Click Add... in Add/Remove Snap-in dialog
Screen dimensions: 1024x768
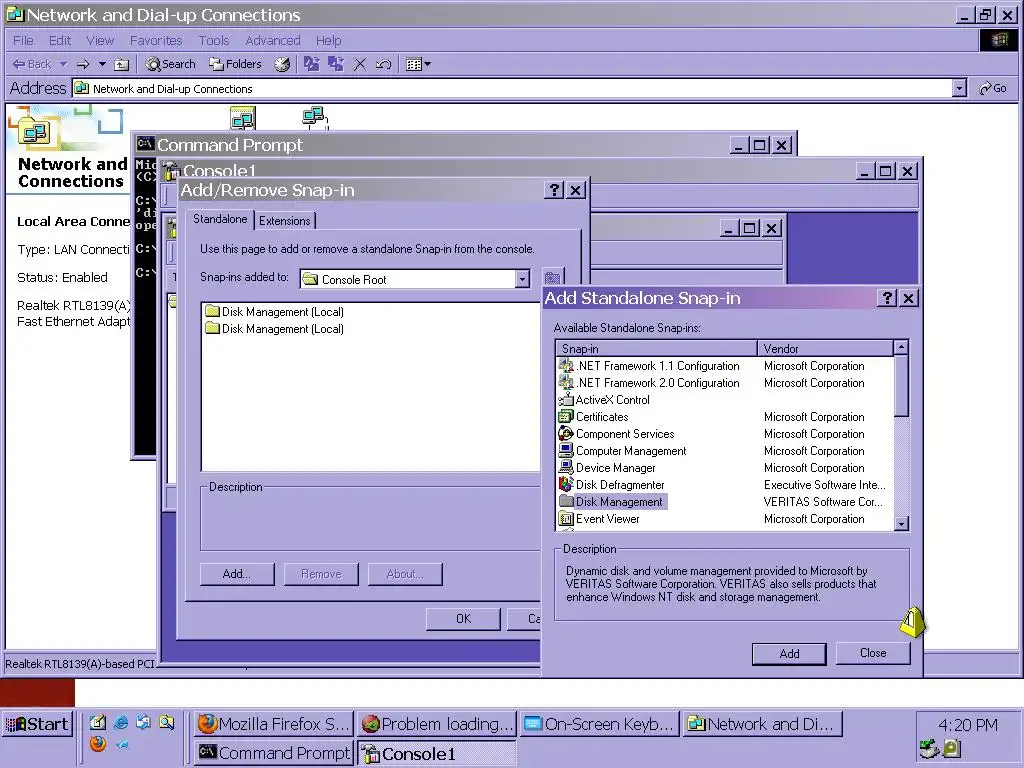(237, 574)
